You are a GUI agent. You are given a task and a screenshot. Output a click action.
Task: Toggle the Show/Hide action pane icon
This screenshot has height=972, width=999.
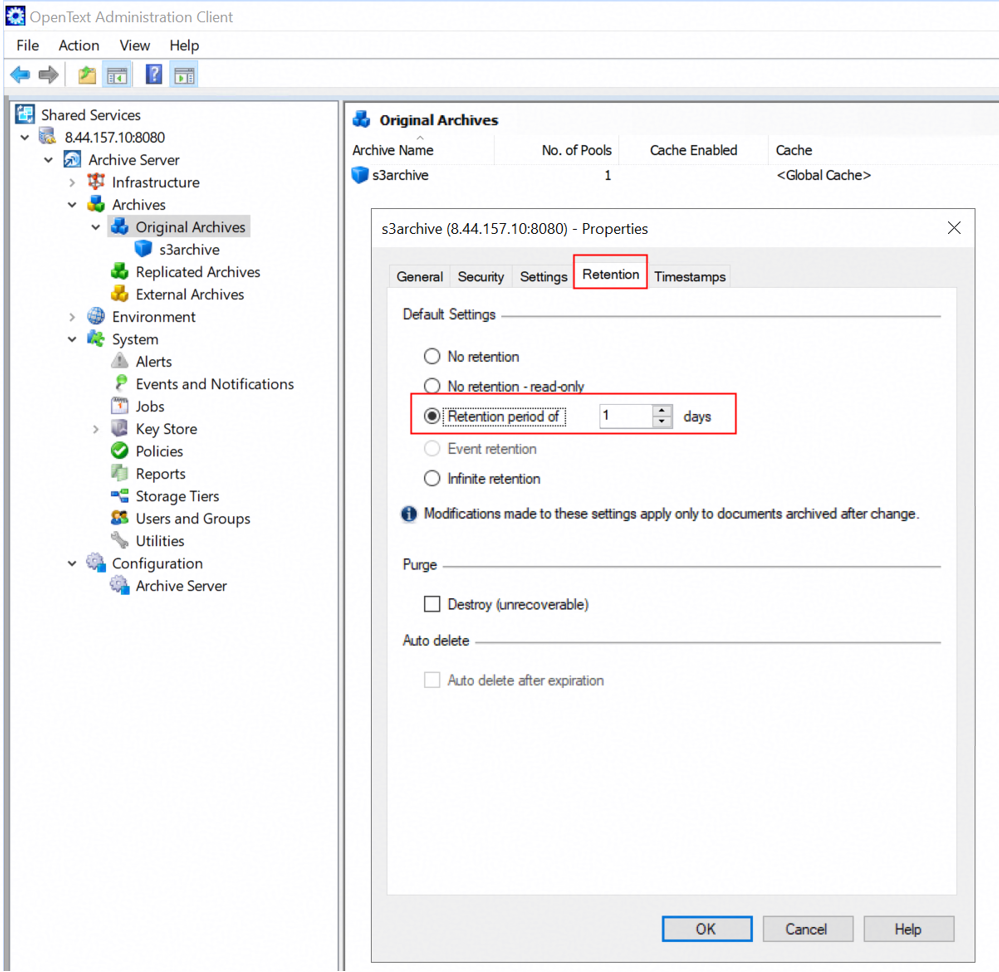point(185,75)
